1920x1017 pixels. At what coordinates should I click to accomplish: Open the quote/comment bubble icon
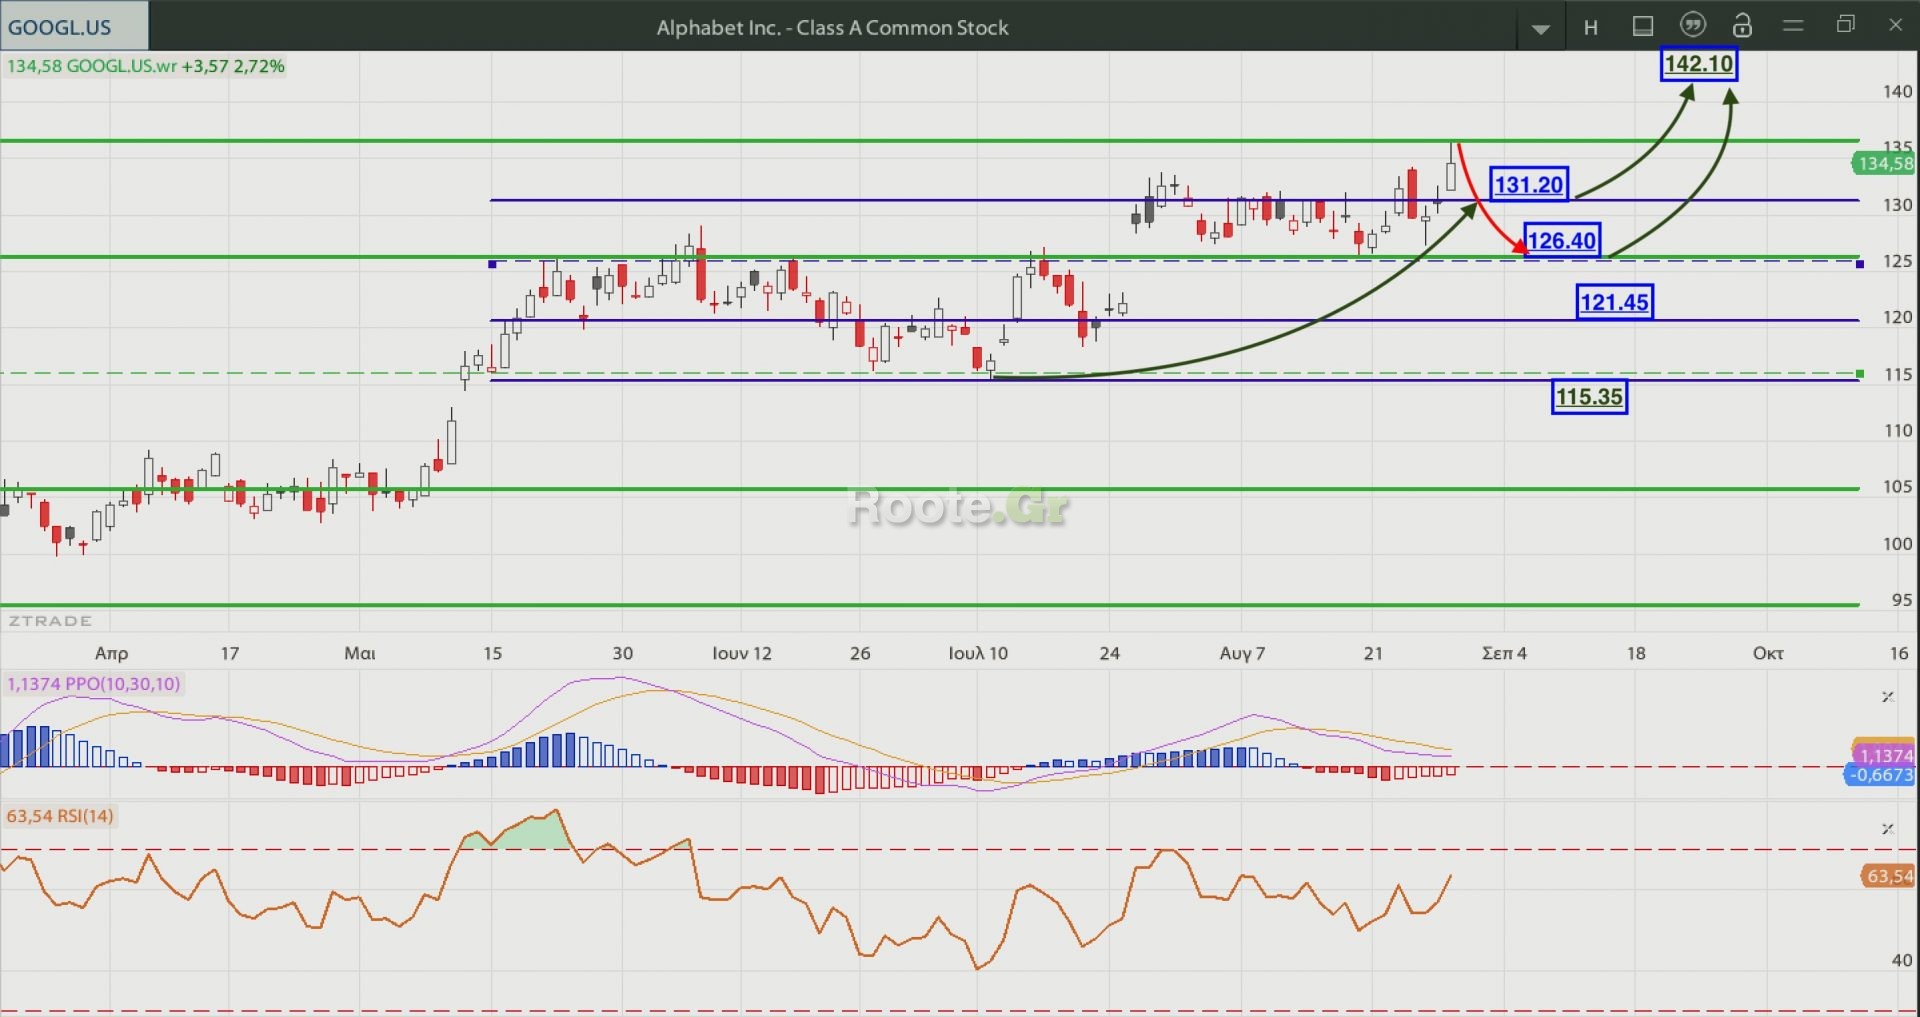pos(1692,26)
